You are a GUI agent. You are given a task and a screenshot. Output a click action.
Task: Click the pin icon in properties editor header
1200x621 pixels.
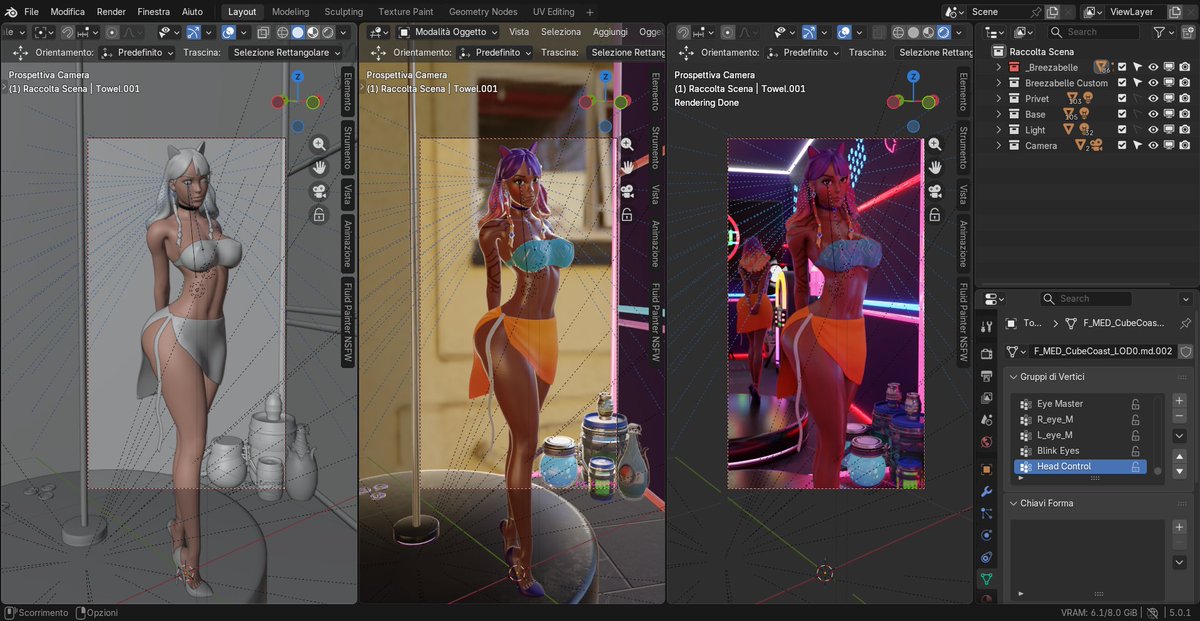[x=1186, y=324]
